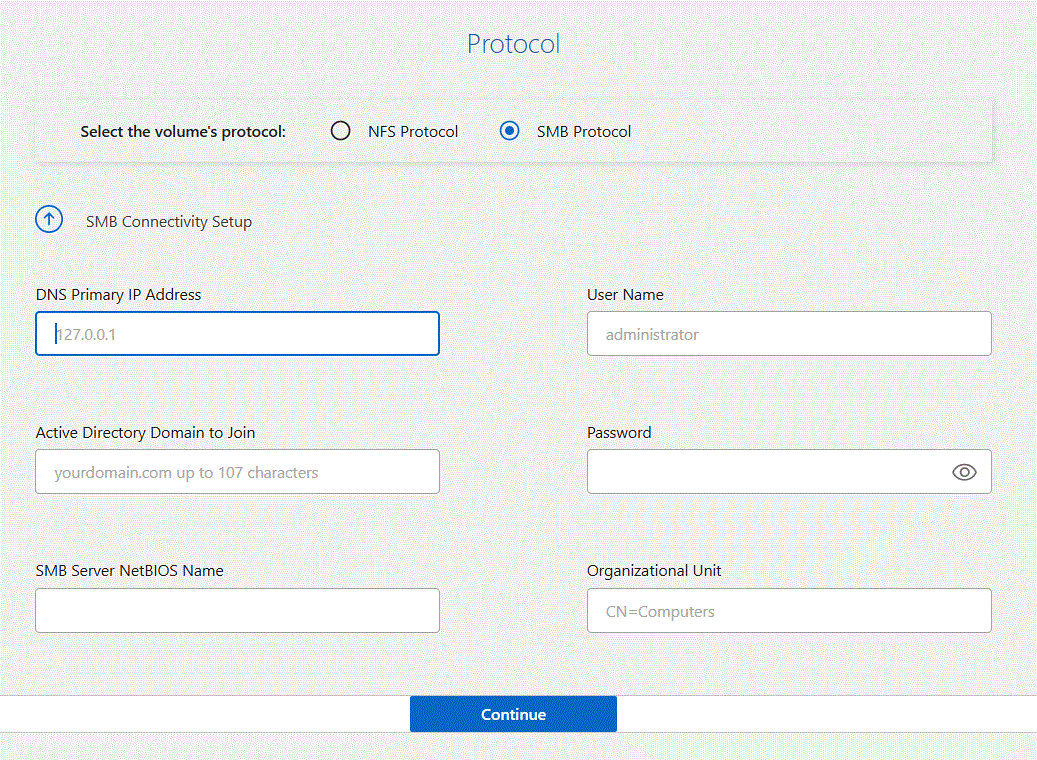
Task: Select the SMB Protocol radio button
Action: coord(510,130)
